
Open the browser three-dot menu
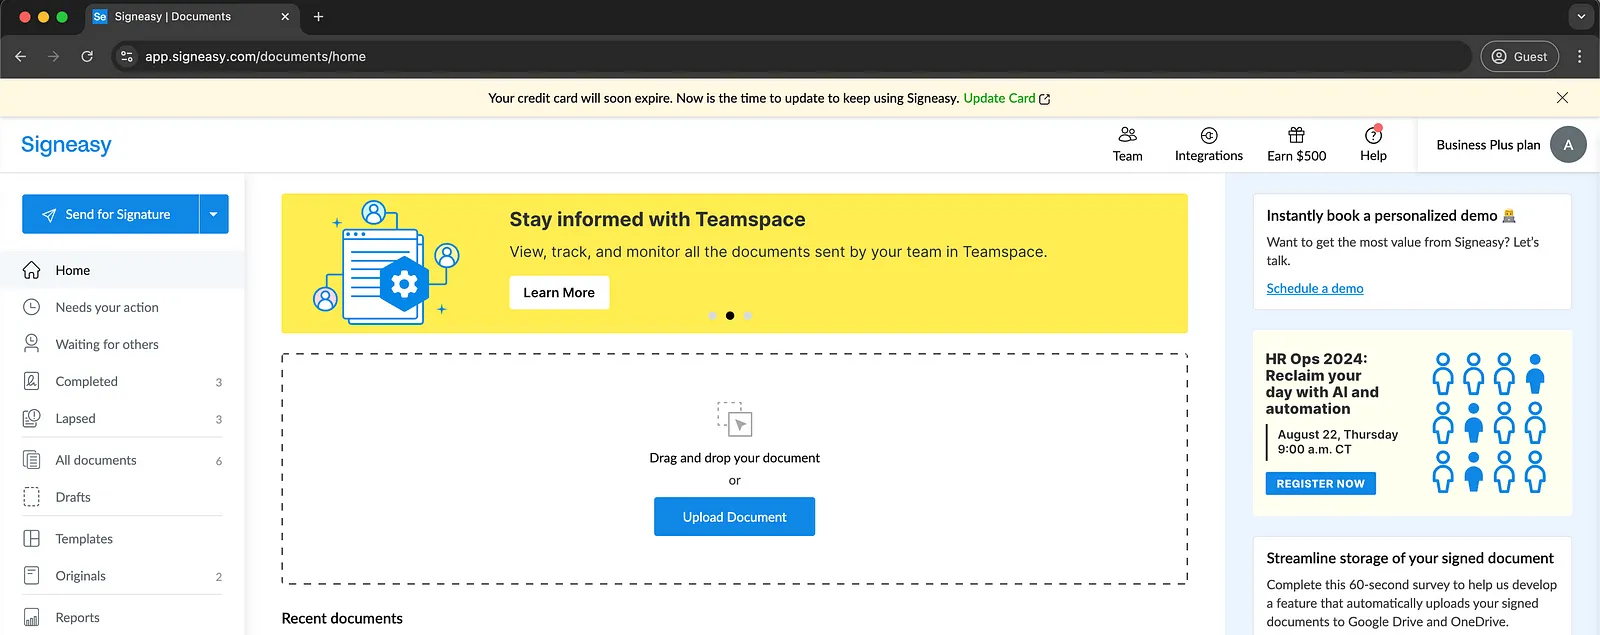click(x=1580, y=56)
